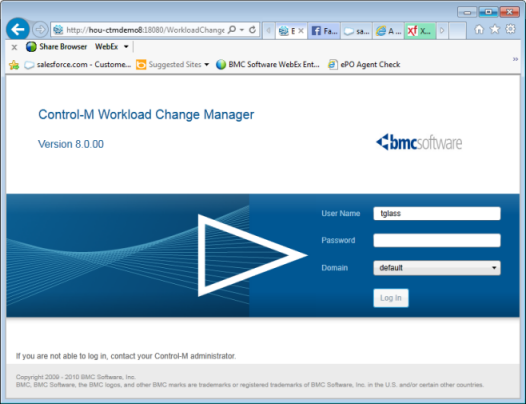
Task: Open a new blank tab
Action: point(457,31)
